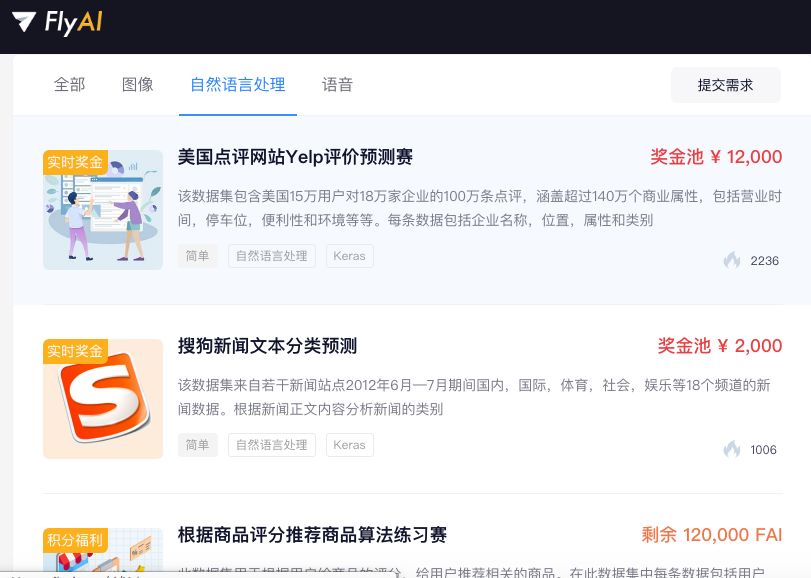Image resolution: width=811 pixels, height=578 pixels.
Task: Open the Sogou logo thumbnail
Action: tap(103, 399)
